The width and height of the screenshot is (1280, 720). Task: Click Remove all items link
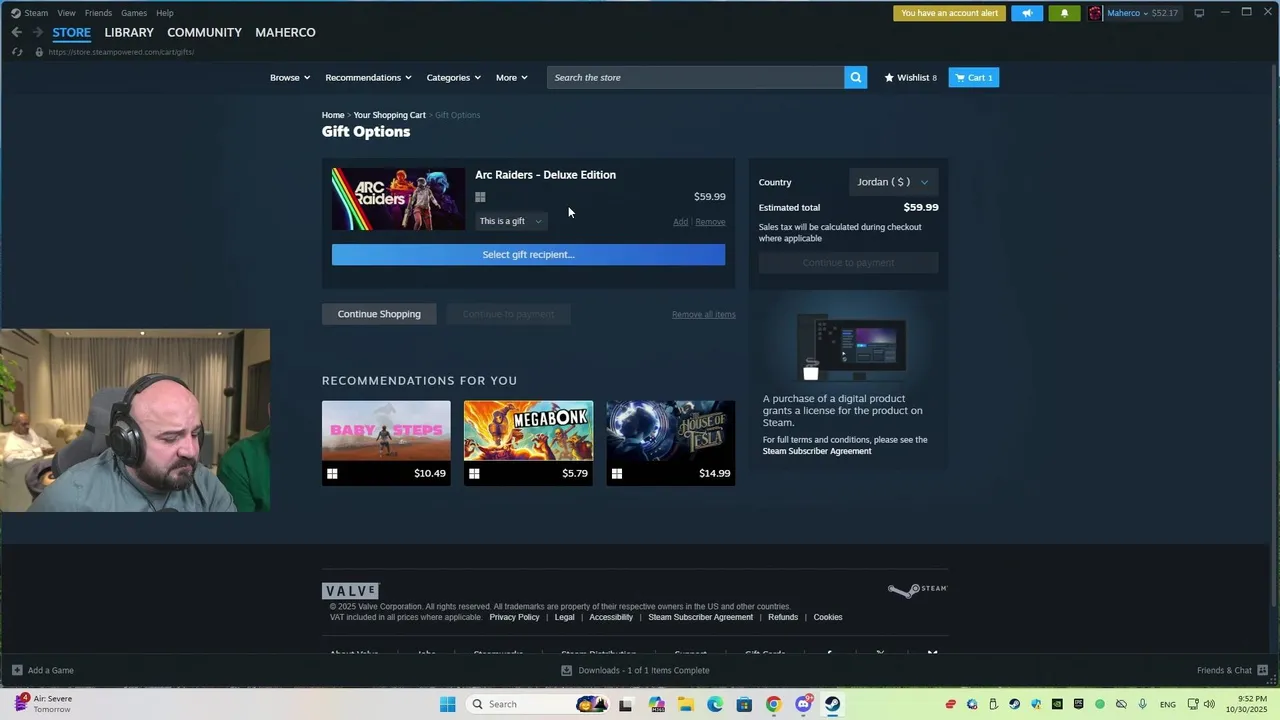click(x=703, y=314)
